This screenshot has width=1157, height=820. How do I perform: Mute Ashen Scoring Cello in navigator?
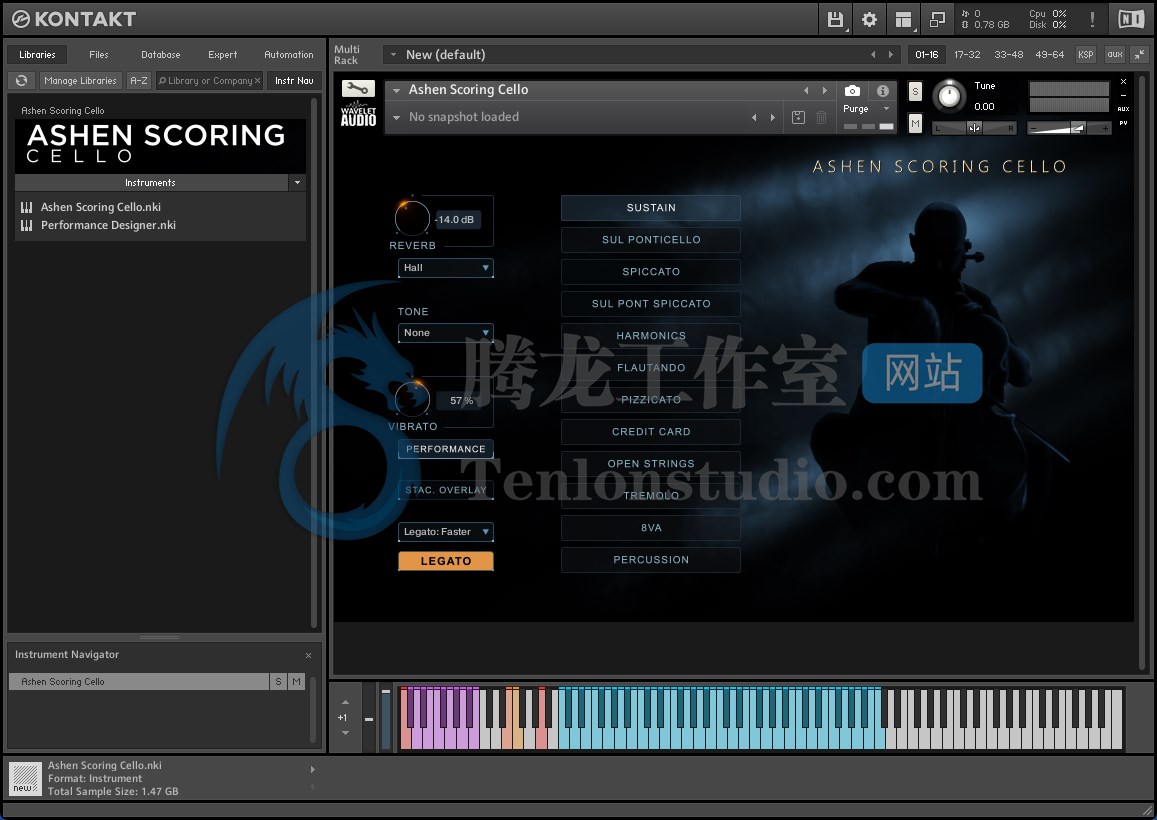pos(297,682)
